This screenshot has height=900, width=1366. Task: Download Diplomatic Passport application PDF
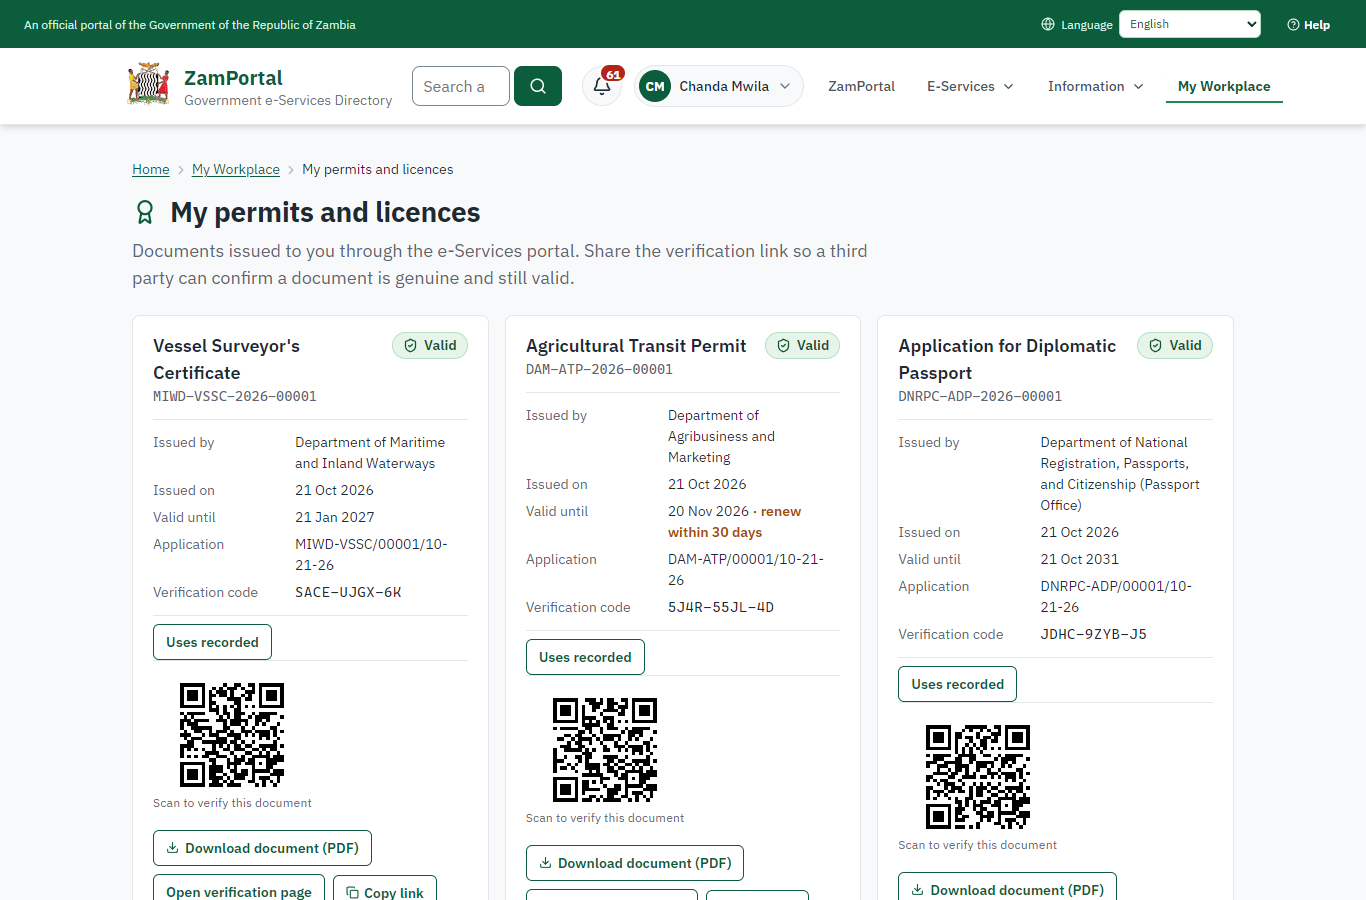[1007, 888]
